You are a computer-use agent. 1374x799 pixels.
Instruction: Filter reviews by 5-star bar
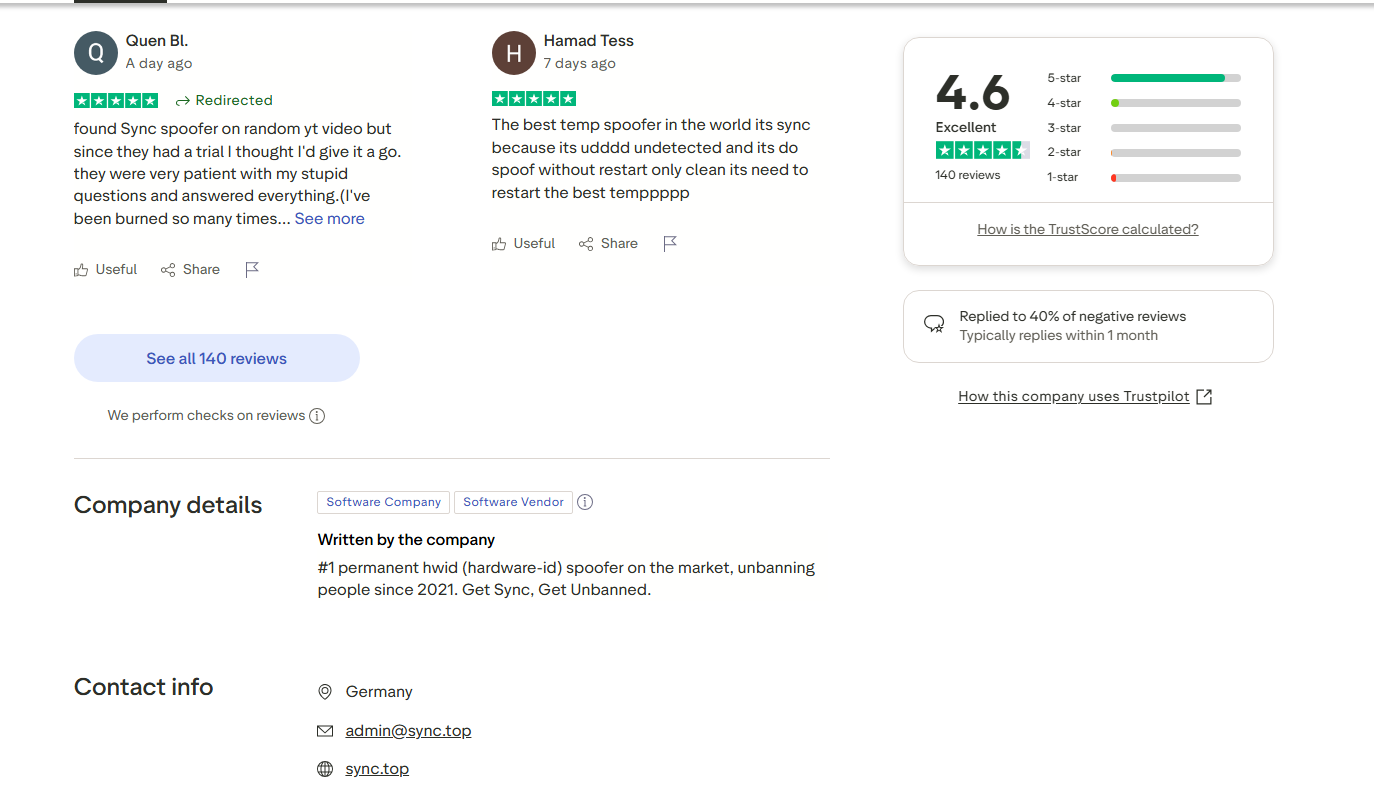pyautogui.click(x=1176, y=78)
